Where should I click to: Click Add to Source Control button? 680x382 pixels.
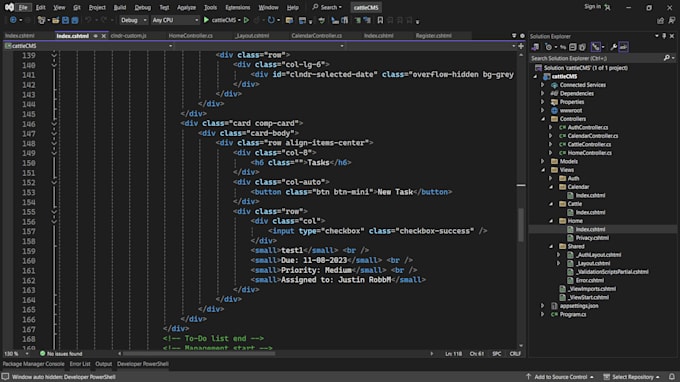coord(559,377)
